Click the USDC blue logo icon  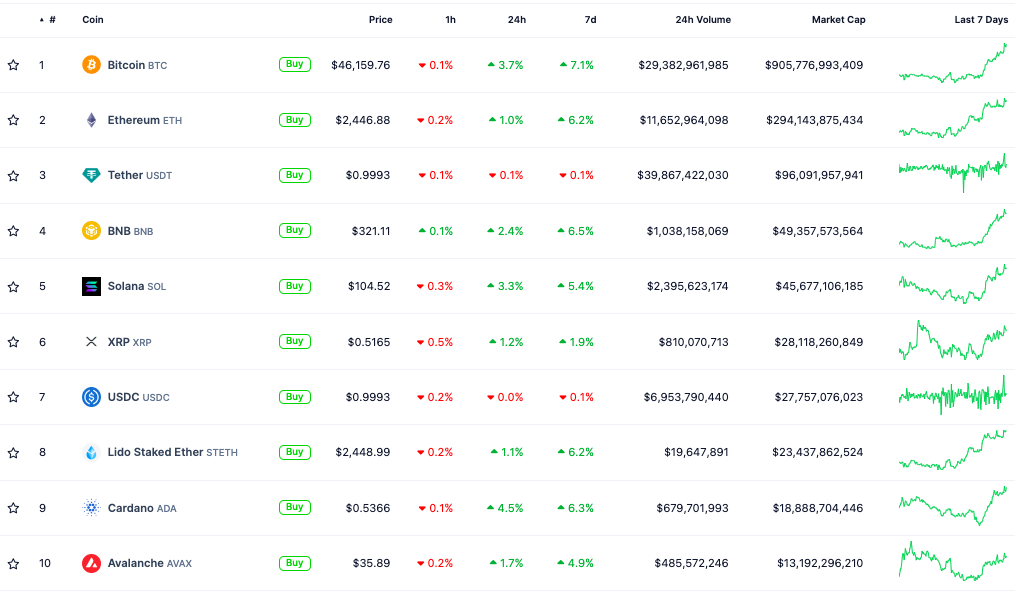(91, 397)
